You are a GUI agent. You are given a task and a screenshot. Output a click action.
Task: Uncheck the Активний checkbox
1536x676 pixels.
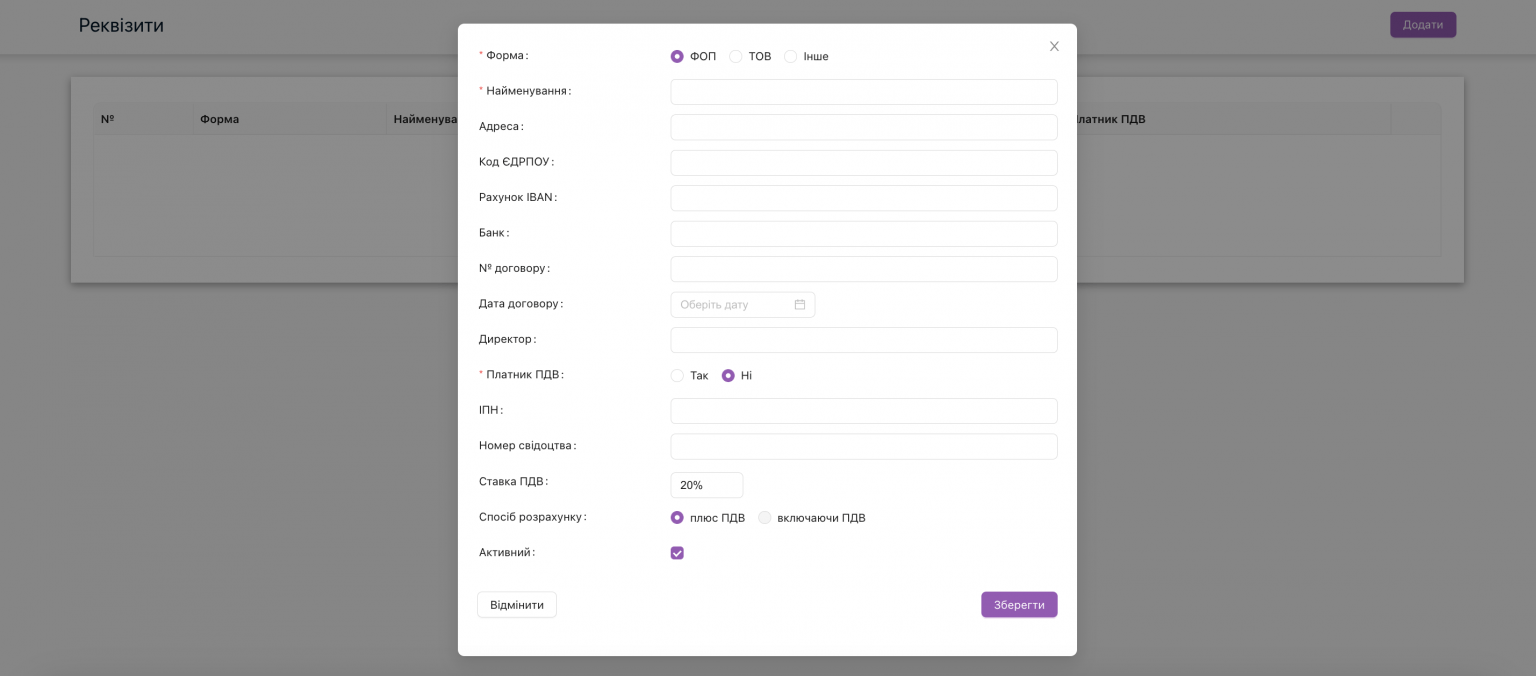click(x=677, y=553)
